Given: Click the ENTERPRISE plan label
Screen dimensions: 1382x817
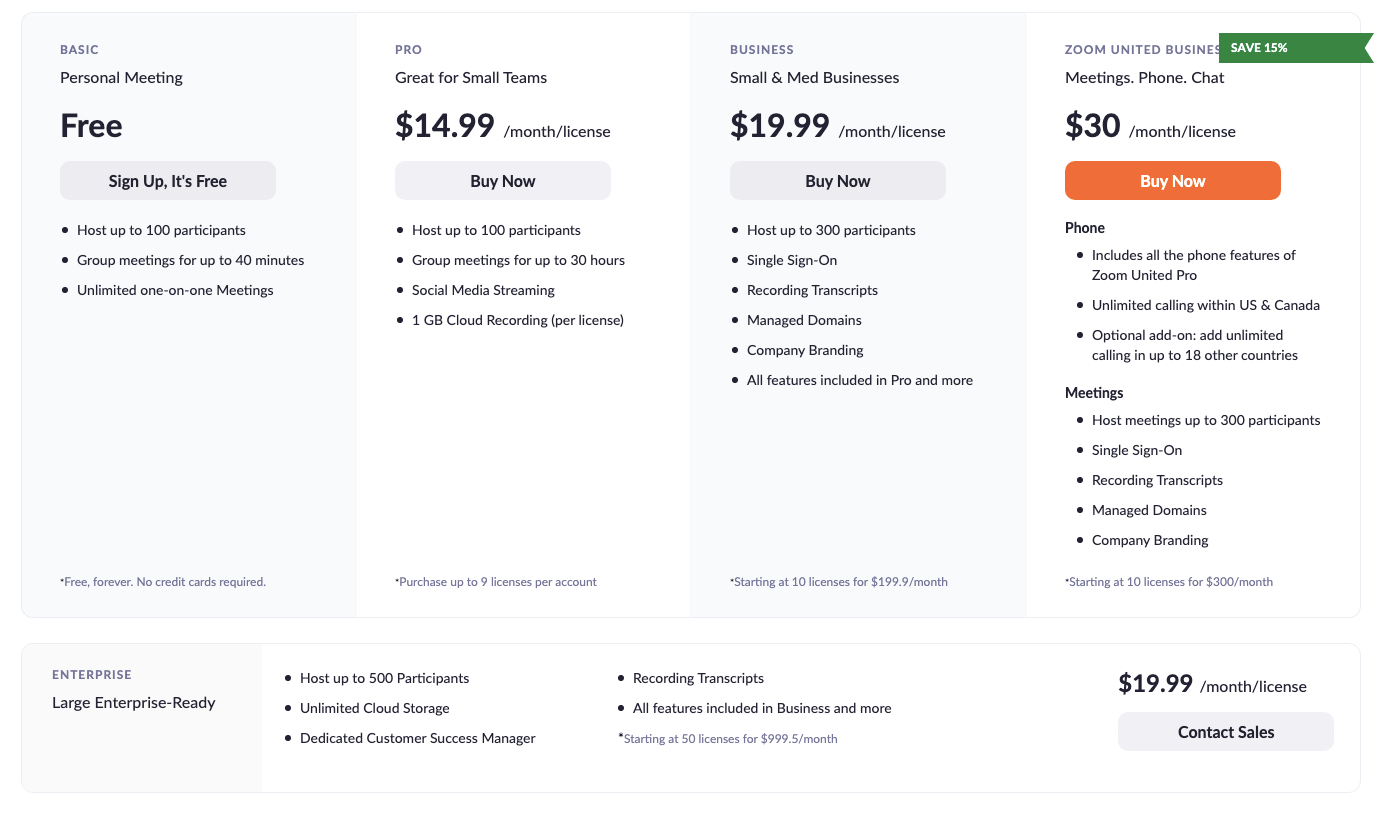Looking at the screenshot, I should pyautogui.click(x=92, y=675).
